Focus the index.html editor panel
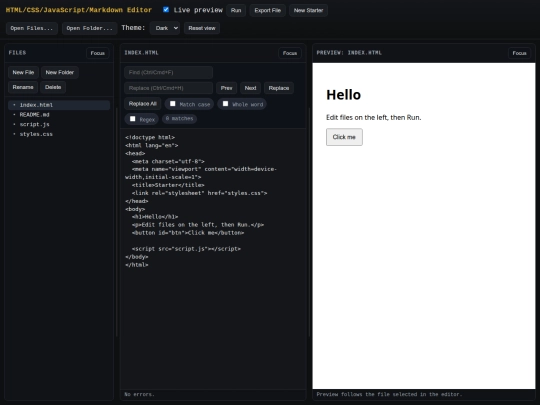Viewport: 540px width, 405px height. [x=290, y=53]
